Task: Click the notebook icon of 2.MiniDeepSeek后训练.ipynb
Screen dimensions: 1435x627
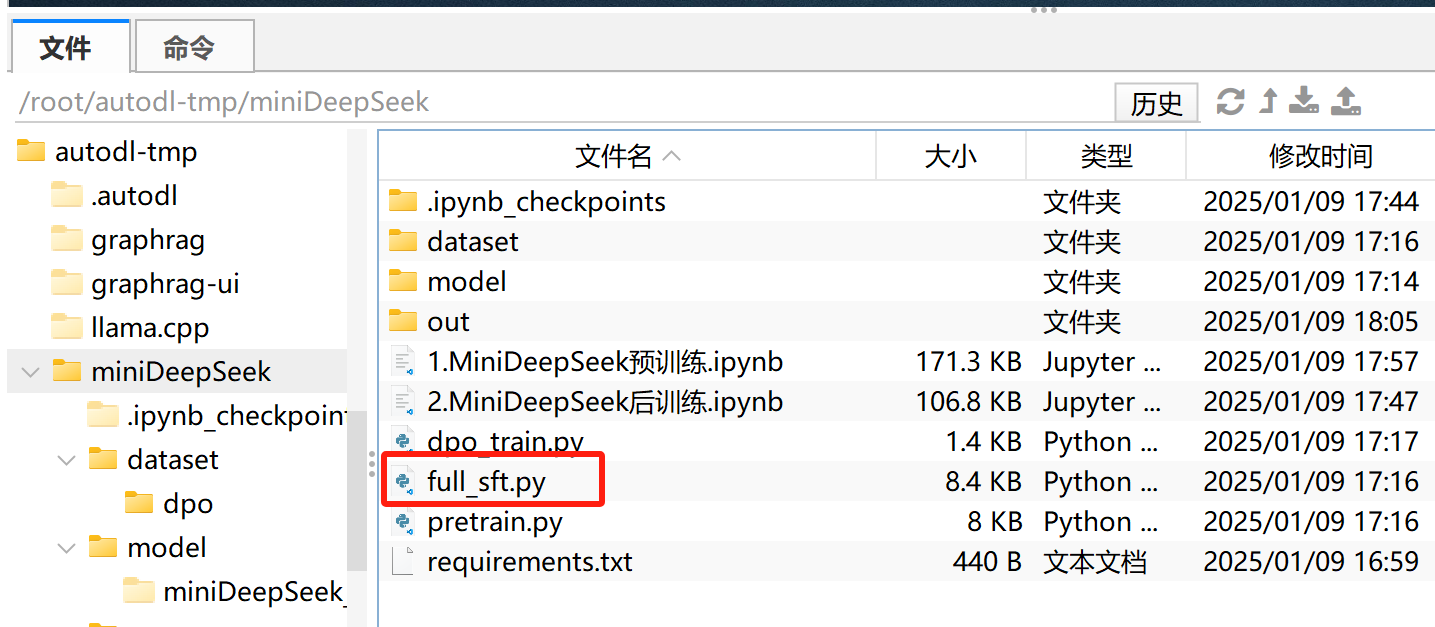Action: coord(403,402)
